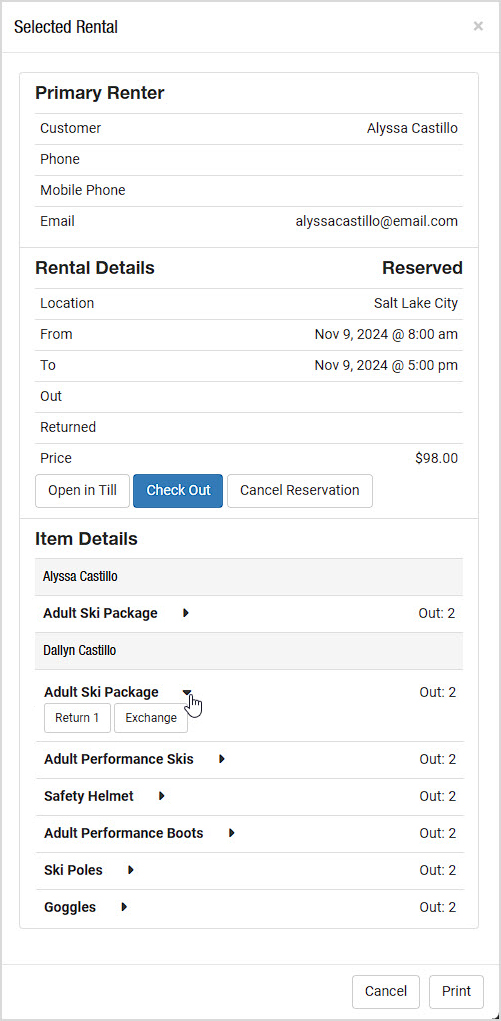Click the Adult Performance Skis item label
Image resolution: width=501 pixels, height=1021 pixels.
tap(119, 759)
